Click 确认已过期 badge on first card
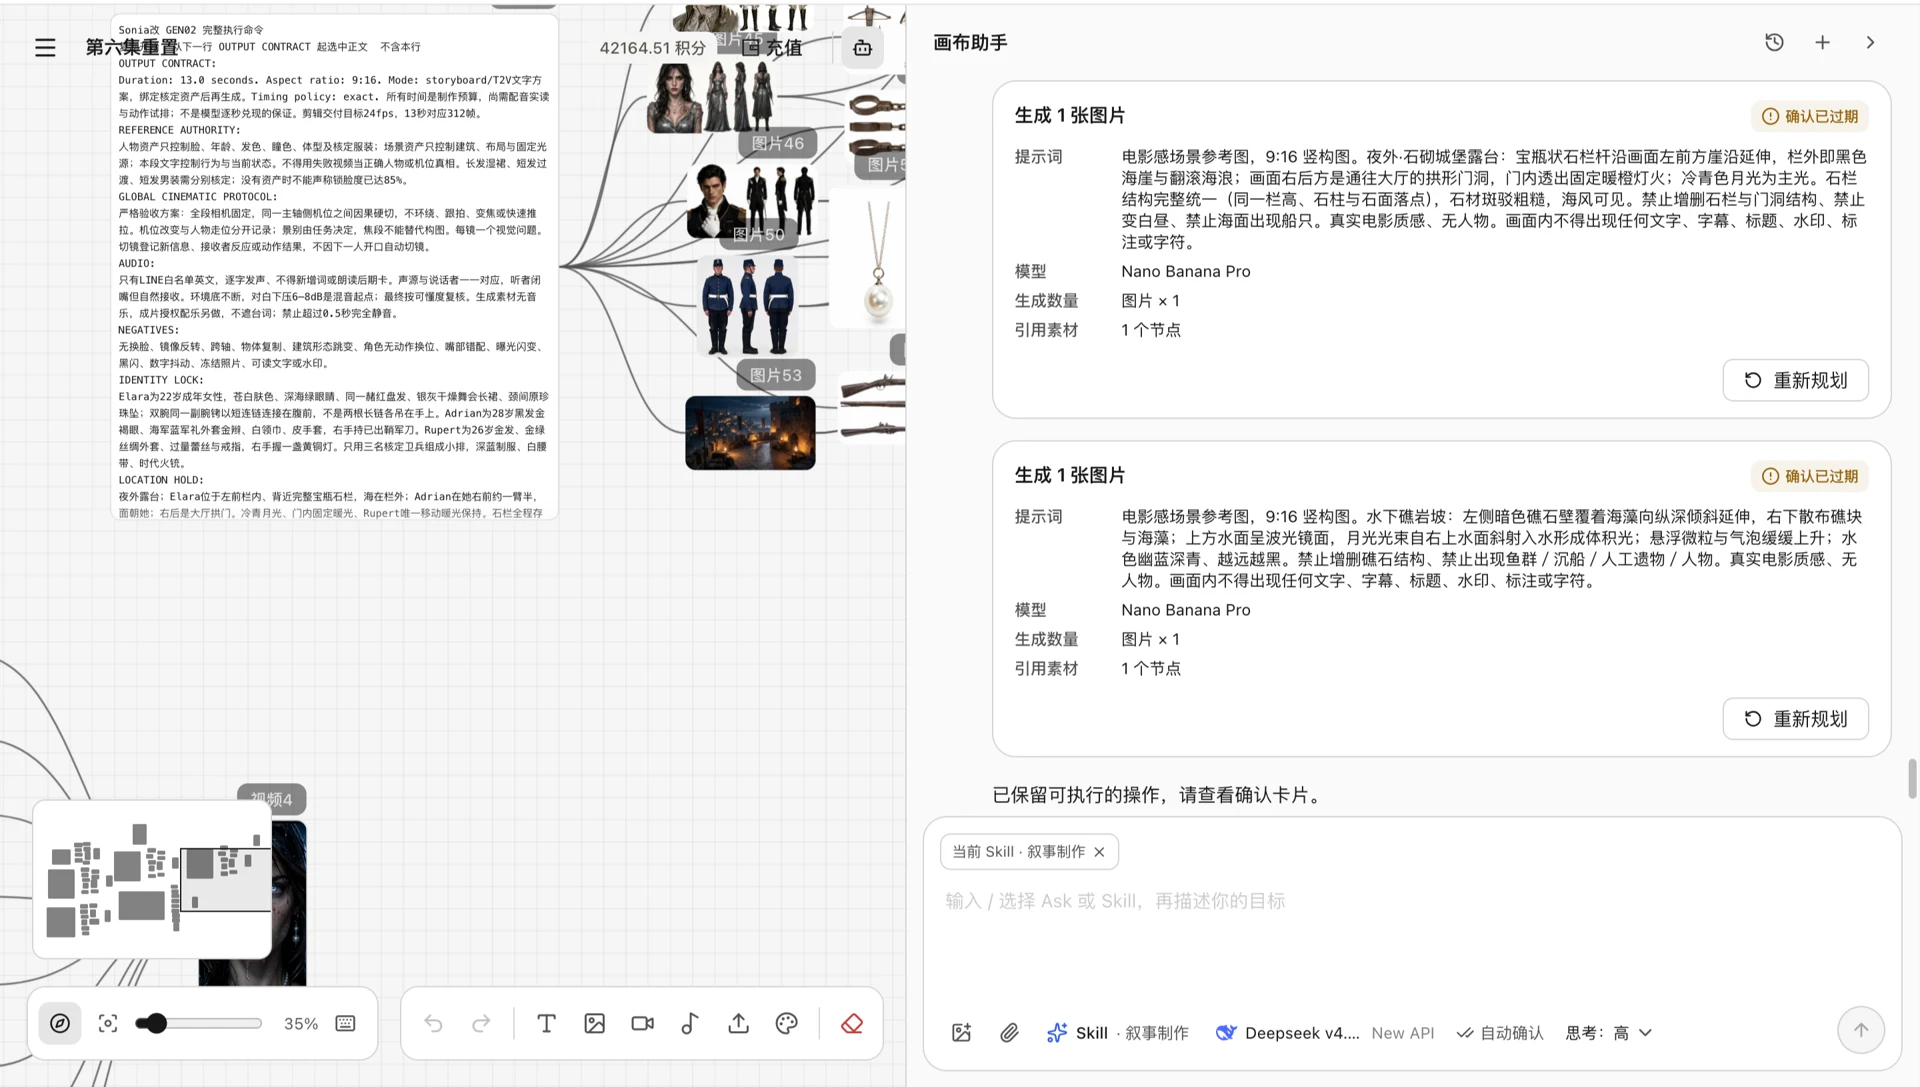 coord(1809,116)
